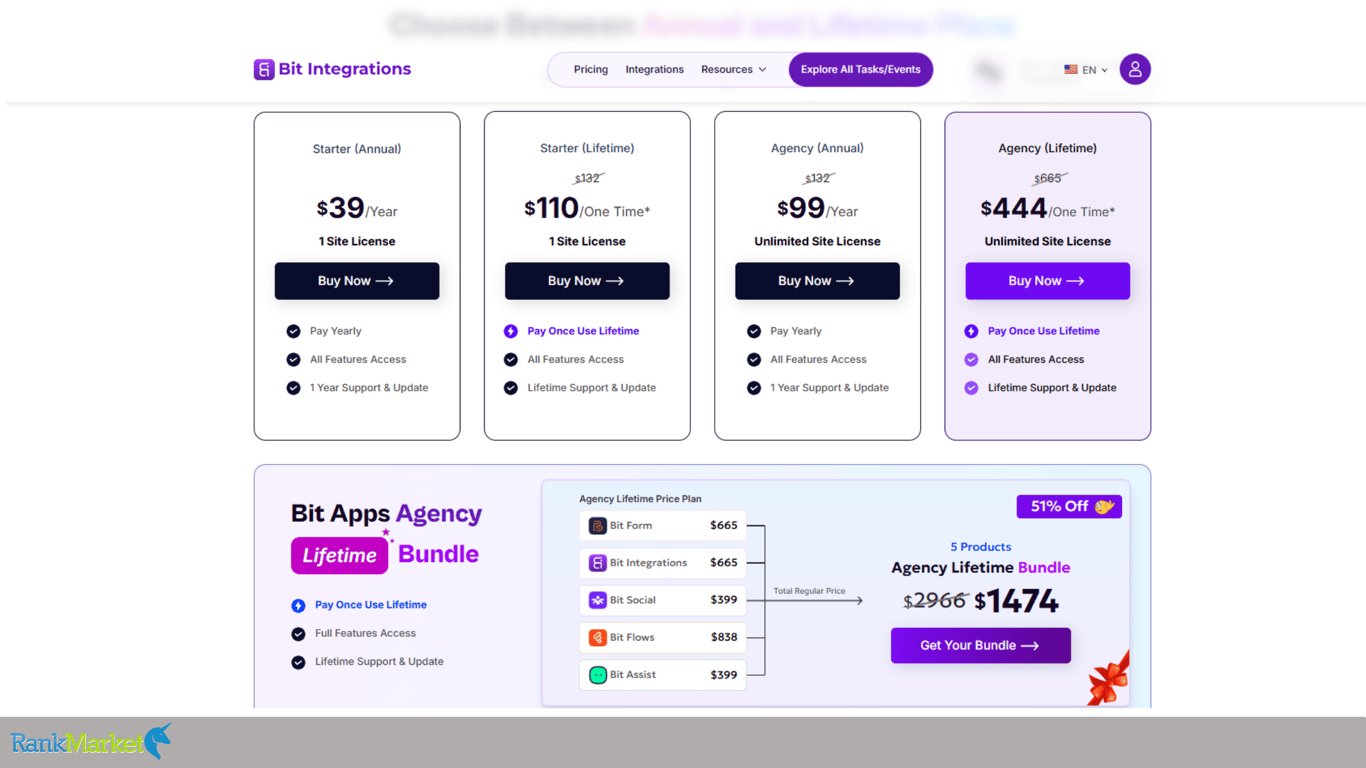The image size is (1366, 768).
Task: Click 1 Year Support checkmark in Starter (Annual)
Action: coord(293,388)
